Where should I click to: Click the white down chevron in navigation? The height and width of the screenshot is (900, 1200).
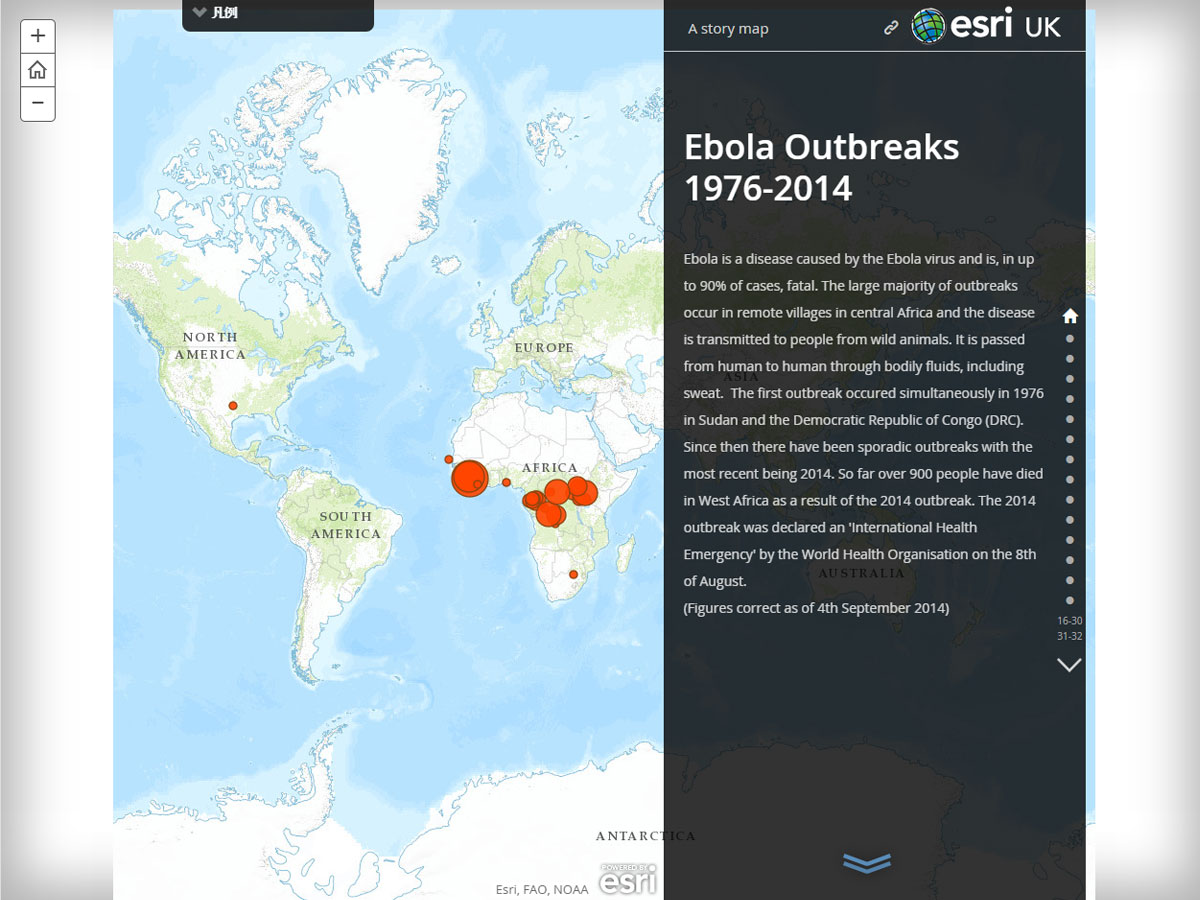(x=1069, y=665)
